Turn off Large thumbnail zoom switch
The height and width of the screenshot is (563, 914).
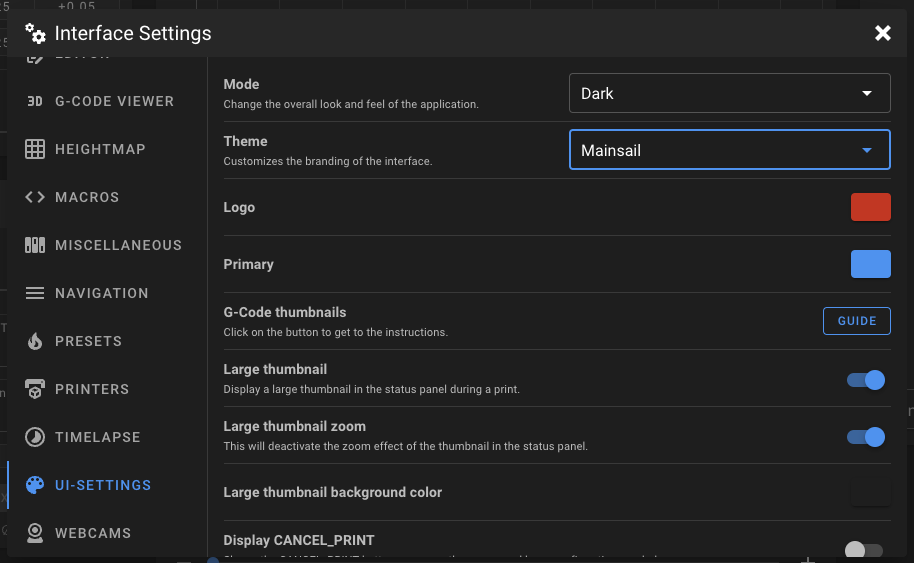(866, 437)
